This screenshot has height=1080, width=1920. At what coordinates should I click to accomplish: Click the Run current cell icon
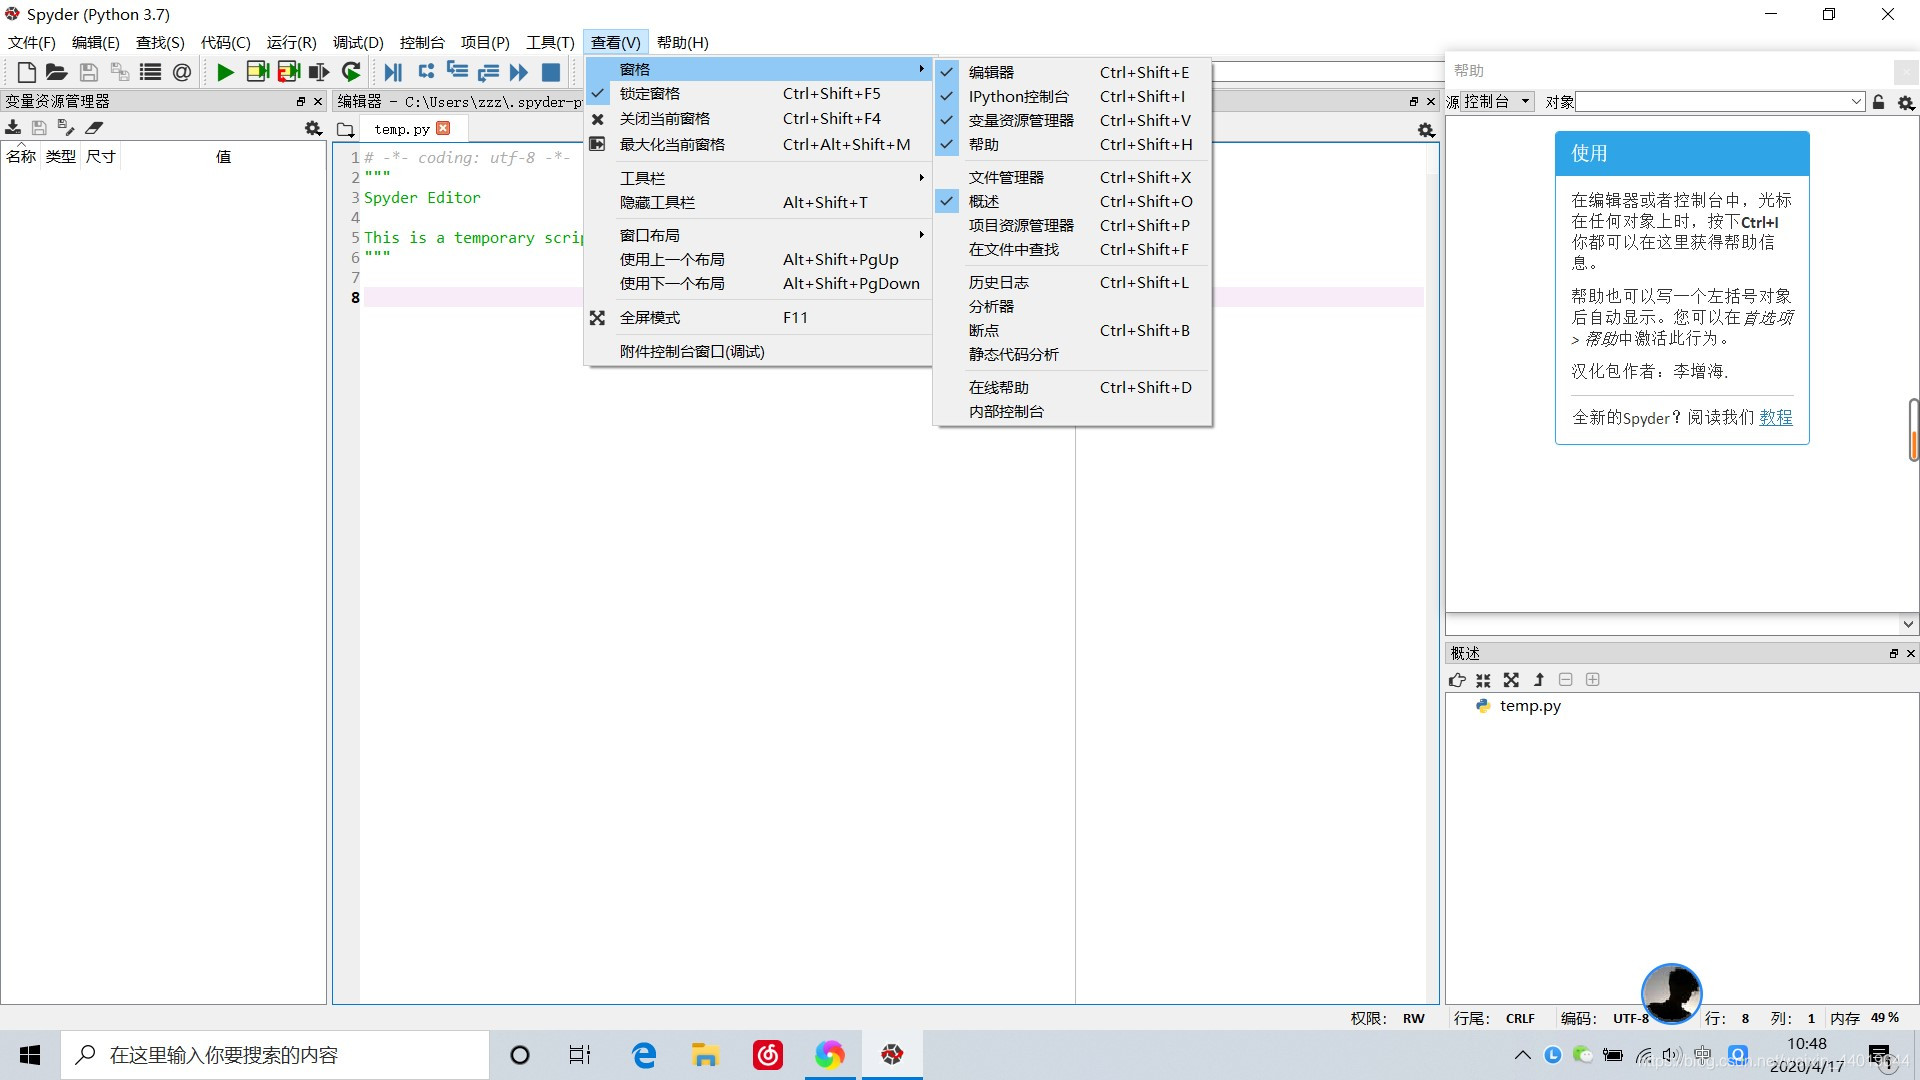pyautogui.click(x=257, y=72)
